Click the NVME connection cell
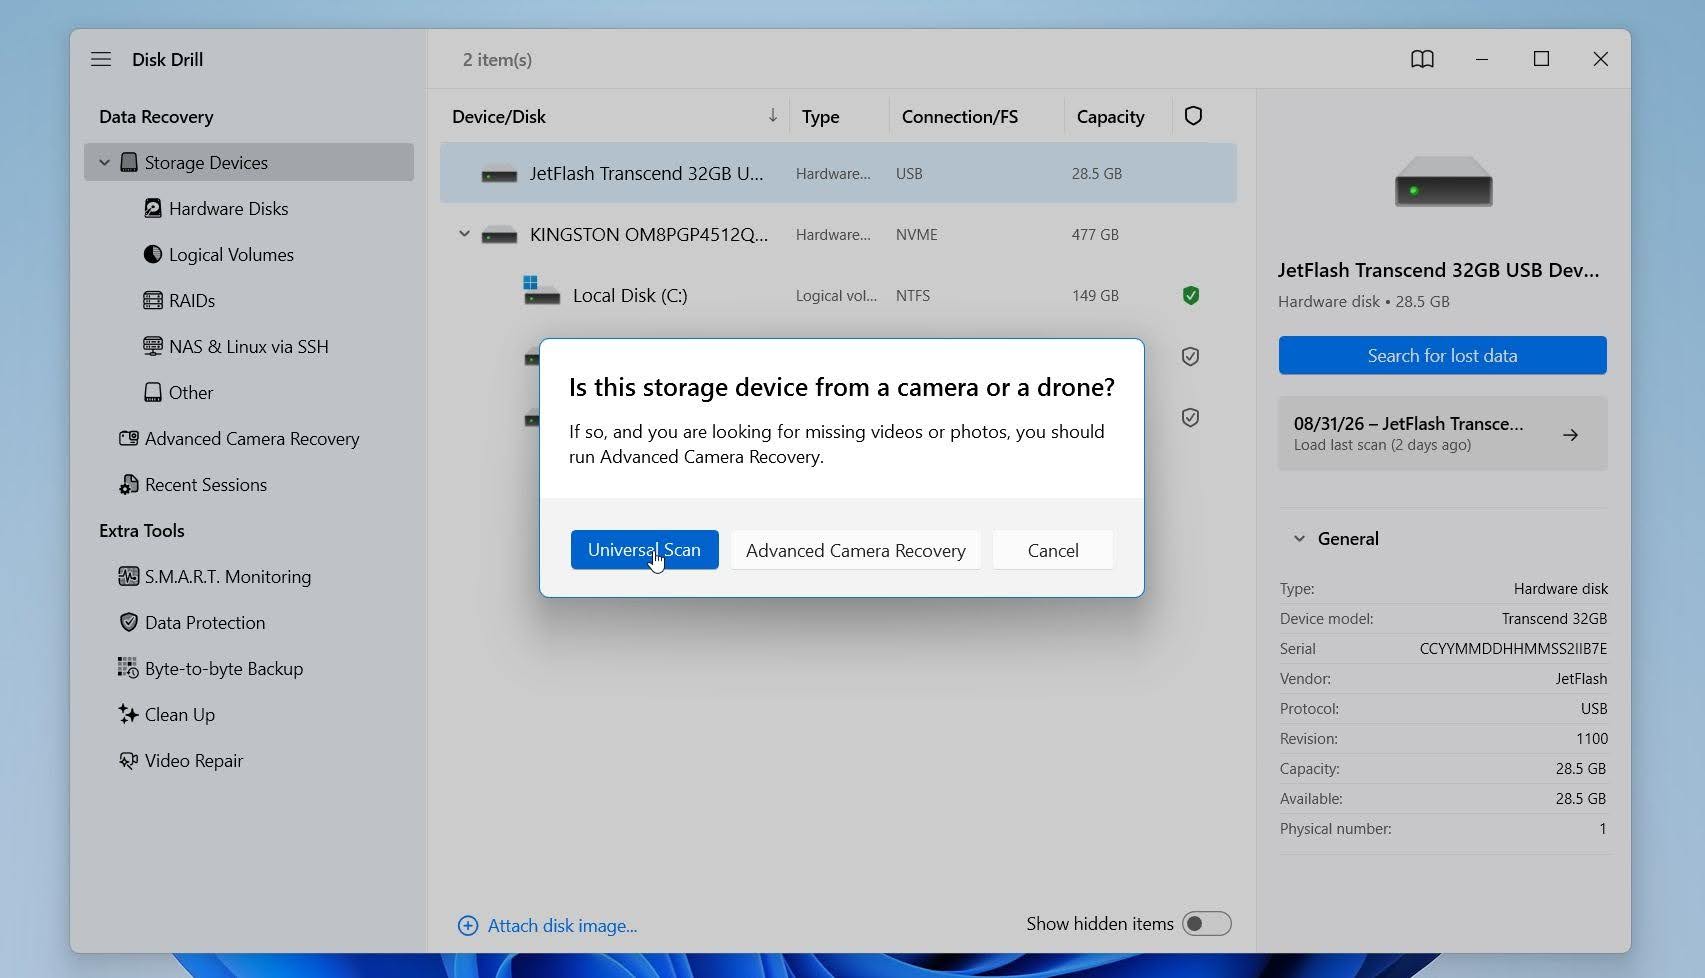1705x978 pixels. pos(917,234)
